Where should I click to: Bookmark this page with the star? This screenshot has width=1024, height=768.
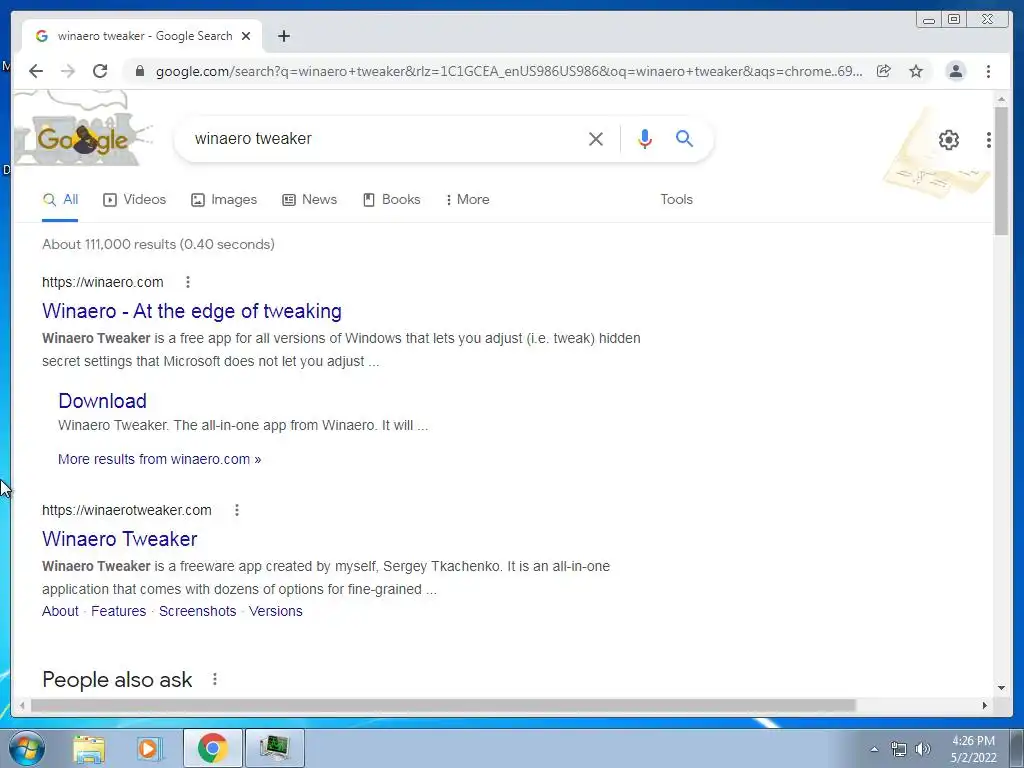point(916,71)
